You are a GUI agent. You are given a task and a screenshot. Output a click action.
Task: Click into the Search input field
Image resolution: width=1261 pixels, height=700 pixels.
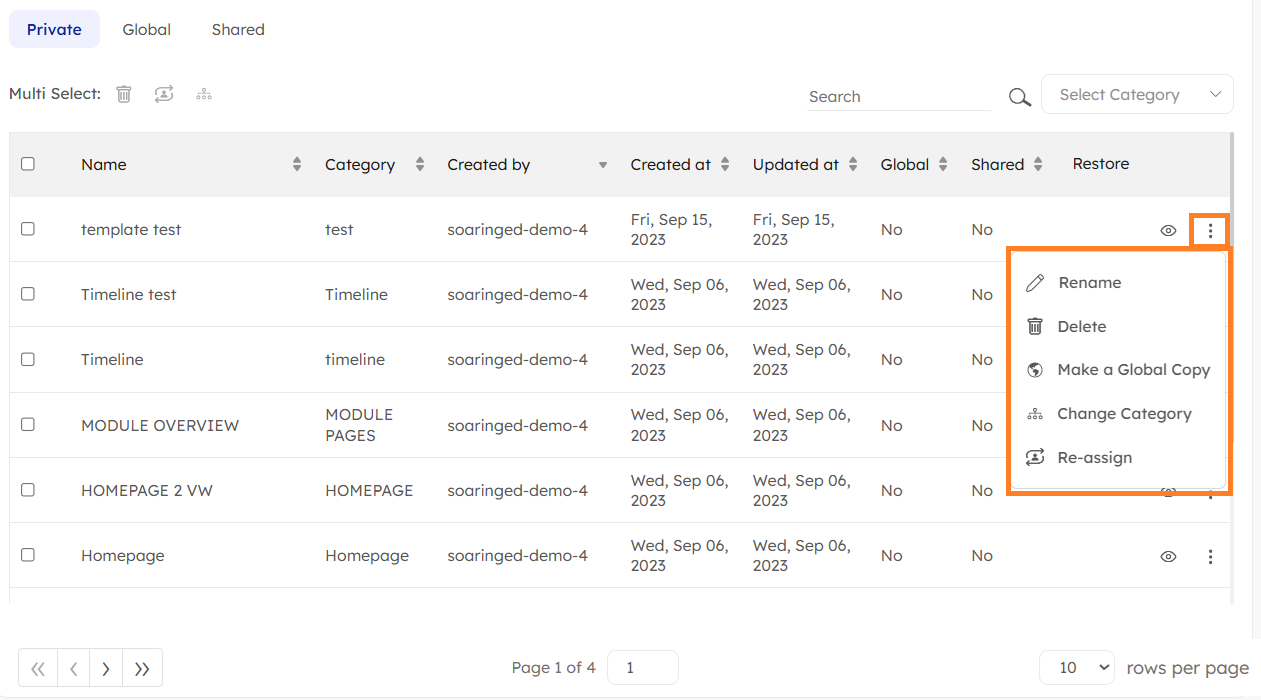pyautogui.click(x=897, y=97)
